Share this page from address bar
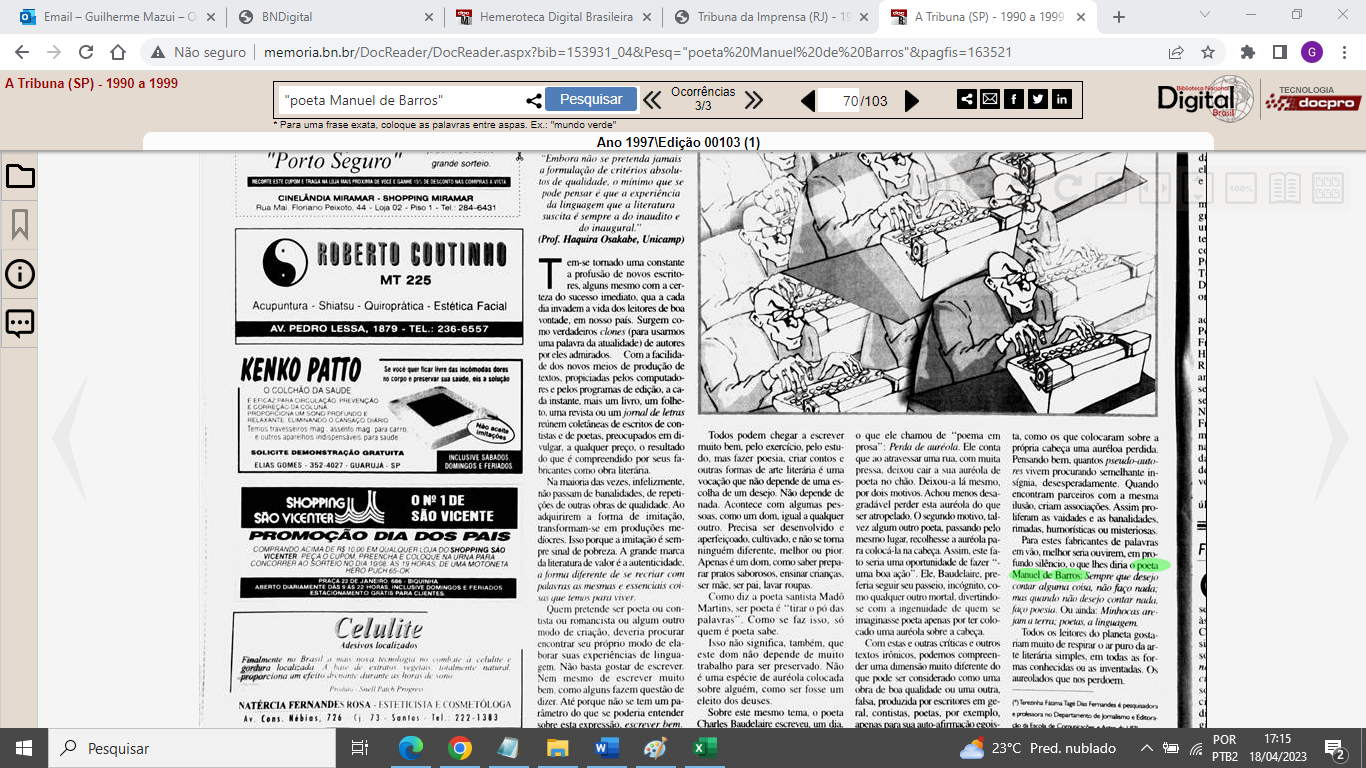This screenshot has width=1366, height=768. pyautogui.click(x=1176, y=52)
